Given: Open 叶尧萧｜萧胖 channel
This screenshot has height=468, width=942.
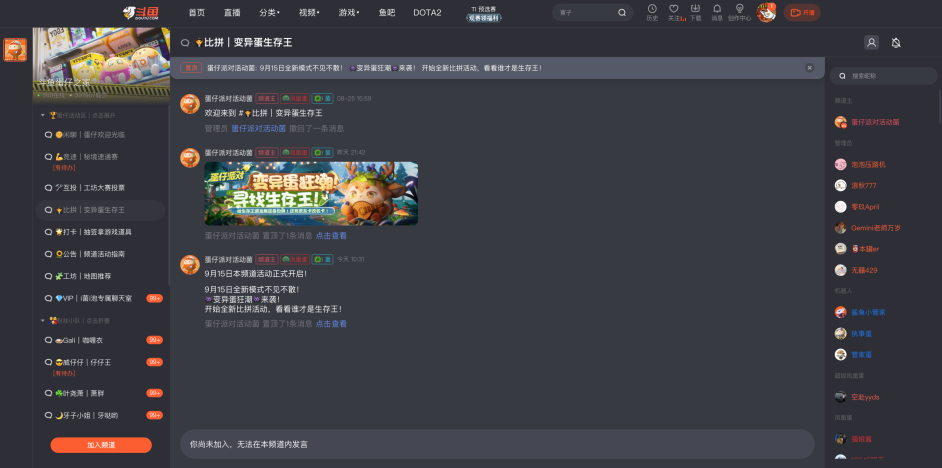Looking at the screenshot, I should tap(100, 393).
